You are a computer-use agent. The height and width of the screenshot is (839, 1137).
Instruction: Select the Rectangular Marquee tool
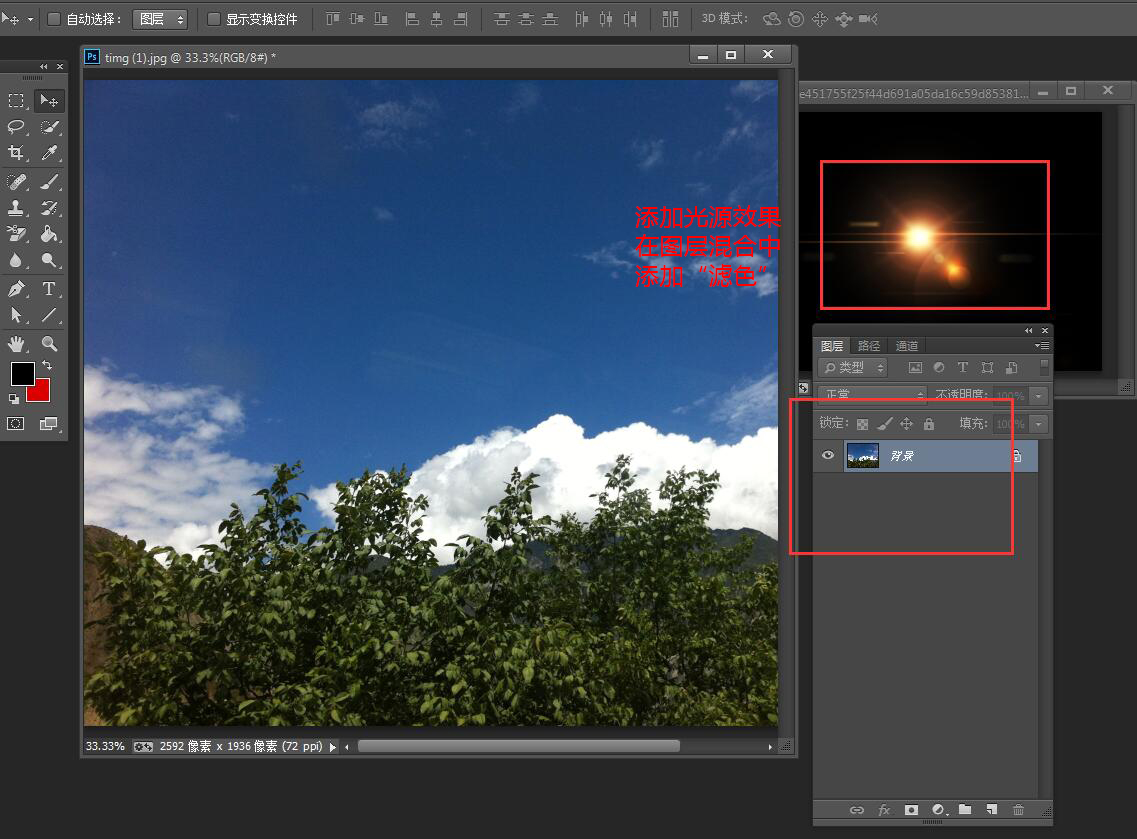click(x=16, y=101)
